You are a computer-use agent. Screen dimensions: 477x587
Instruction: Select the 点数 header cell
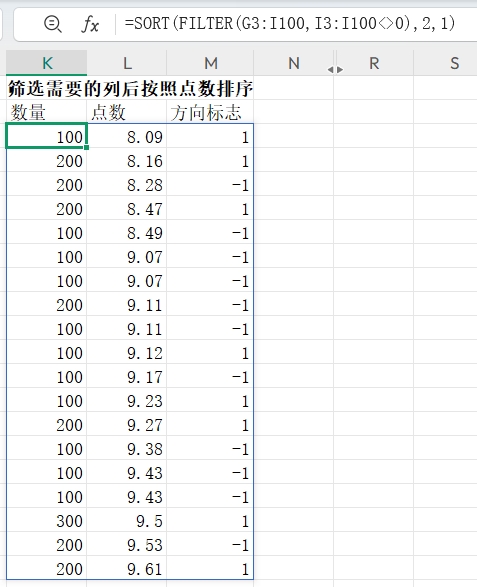127,112
